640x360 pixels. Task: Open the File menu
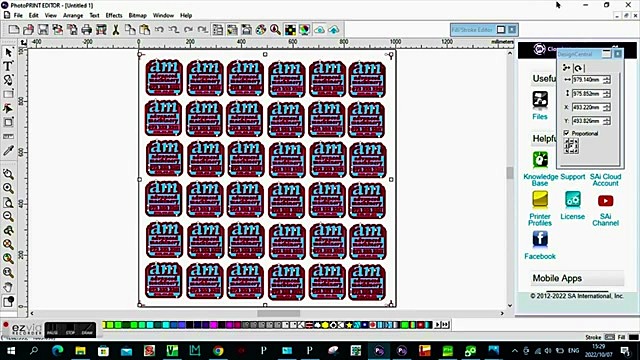tap(18, 16)
